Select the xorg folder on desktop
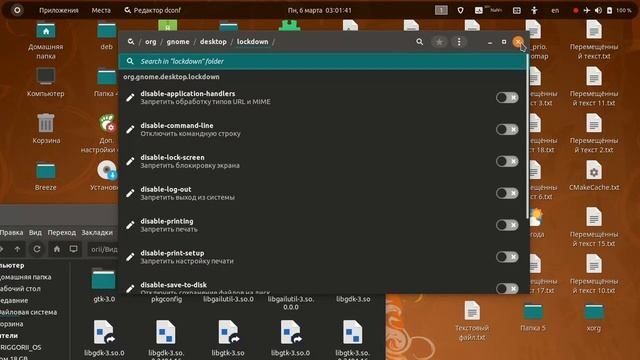This screenshot has height=360, width=640. [594, 318]
